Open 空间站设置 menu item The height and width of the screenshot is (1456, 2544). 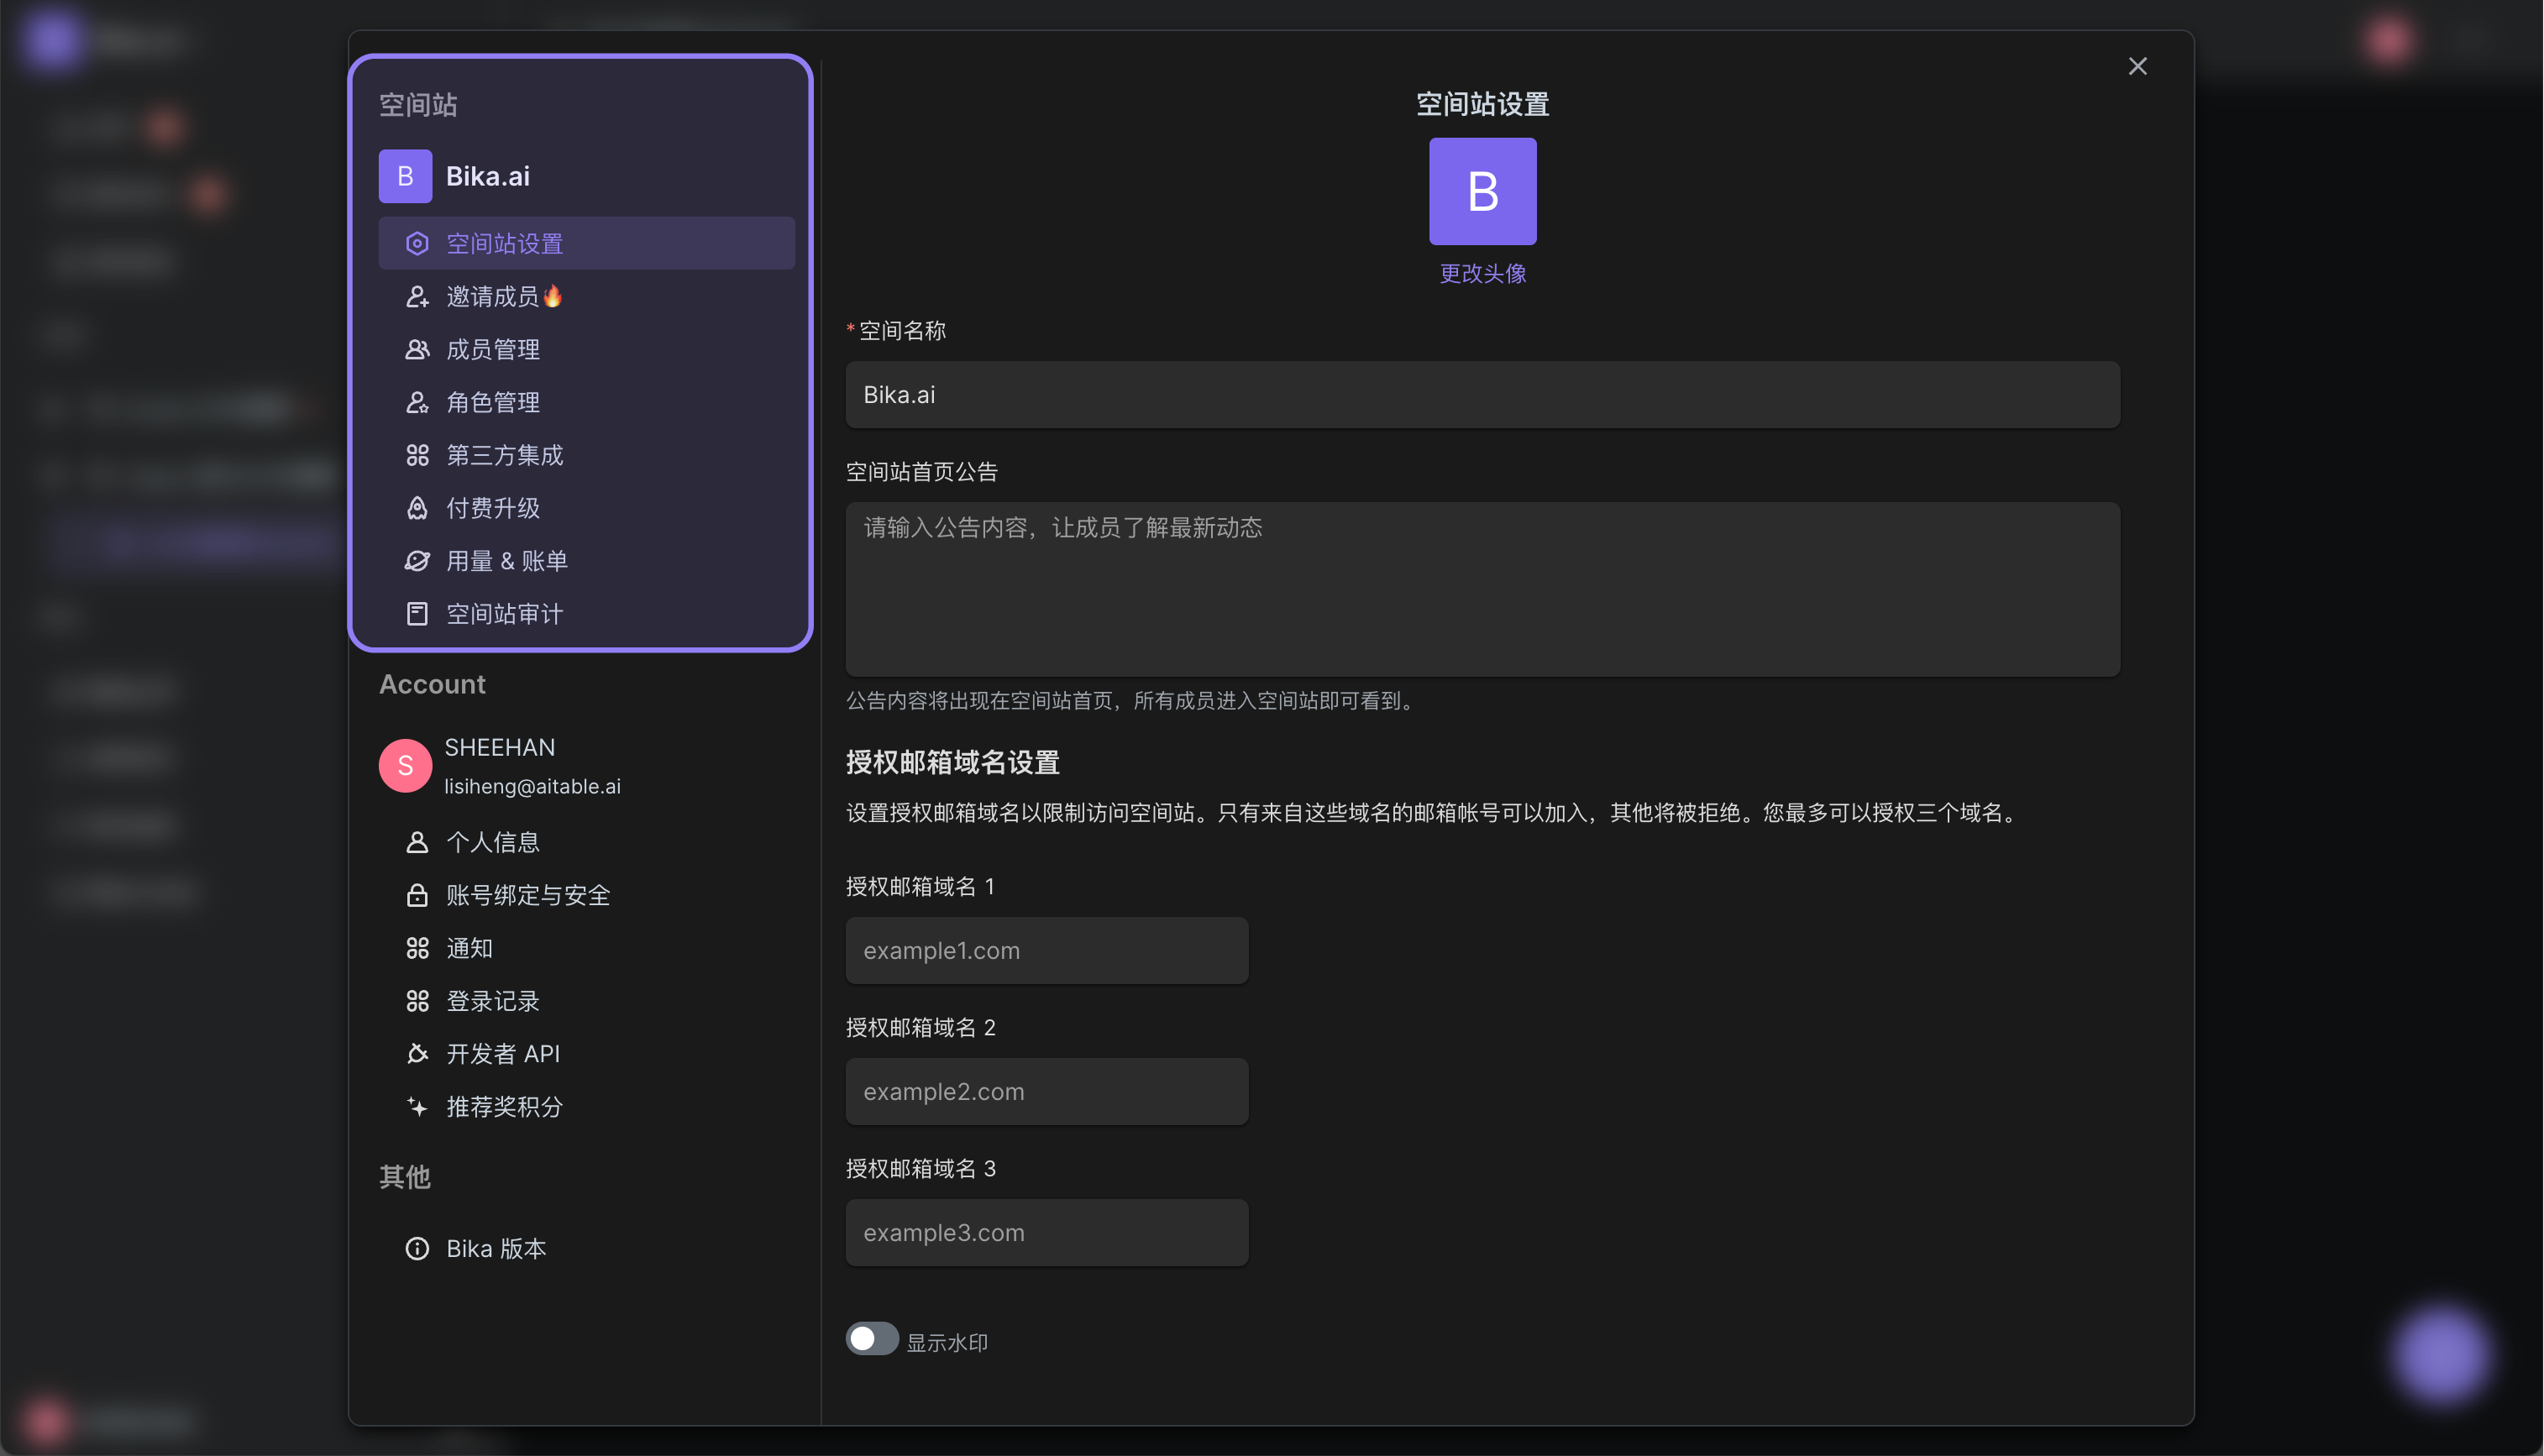586,243
